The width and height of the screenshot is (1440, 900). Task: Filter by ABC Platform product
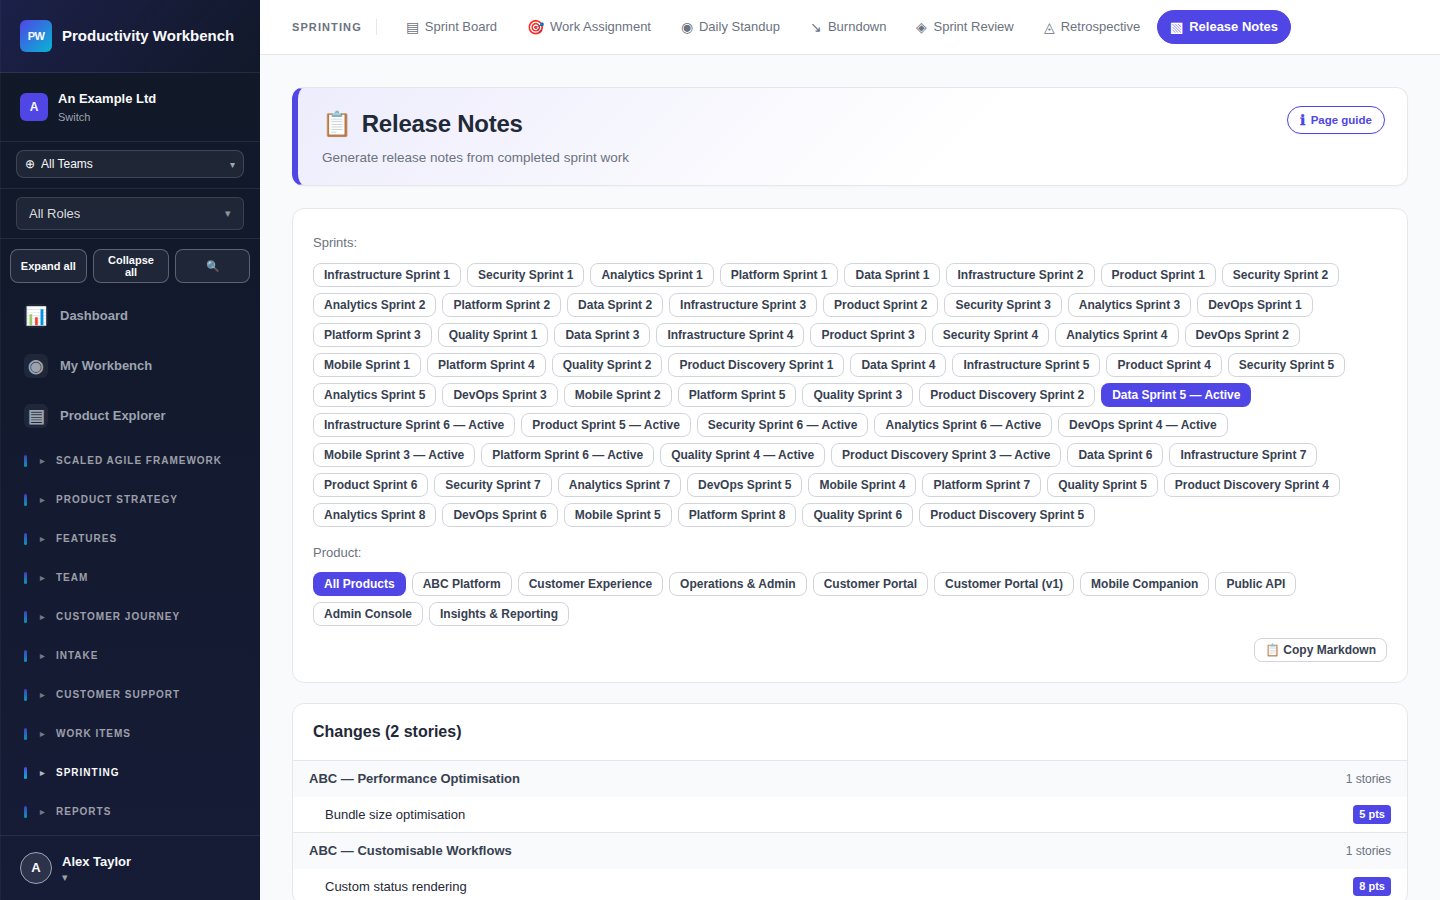461,584
